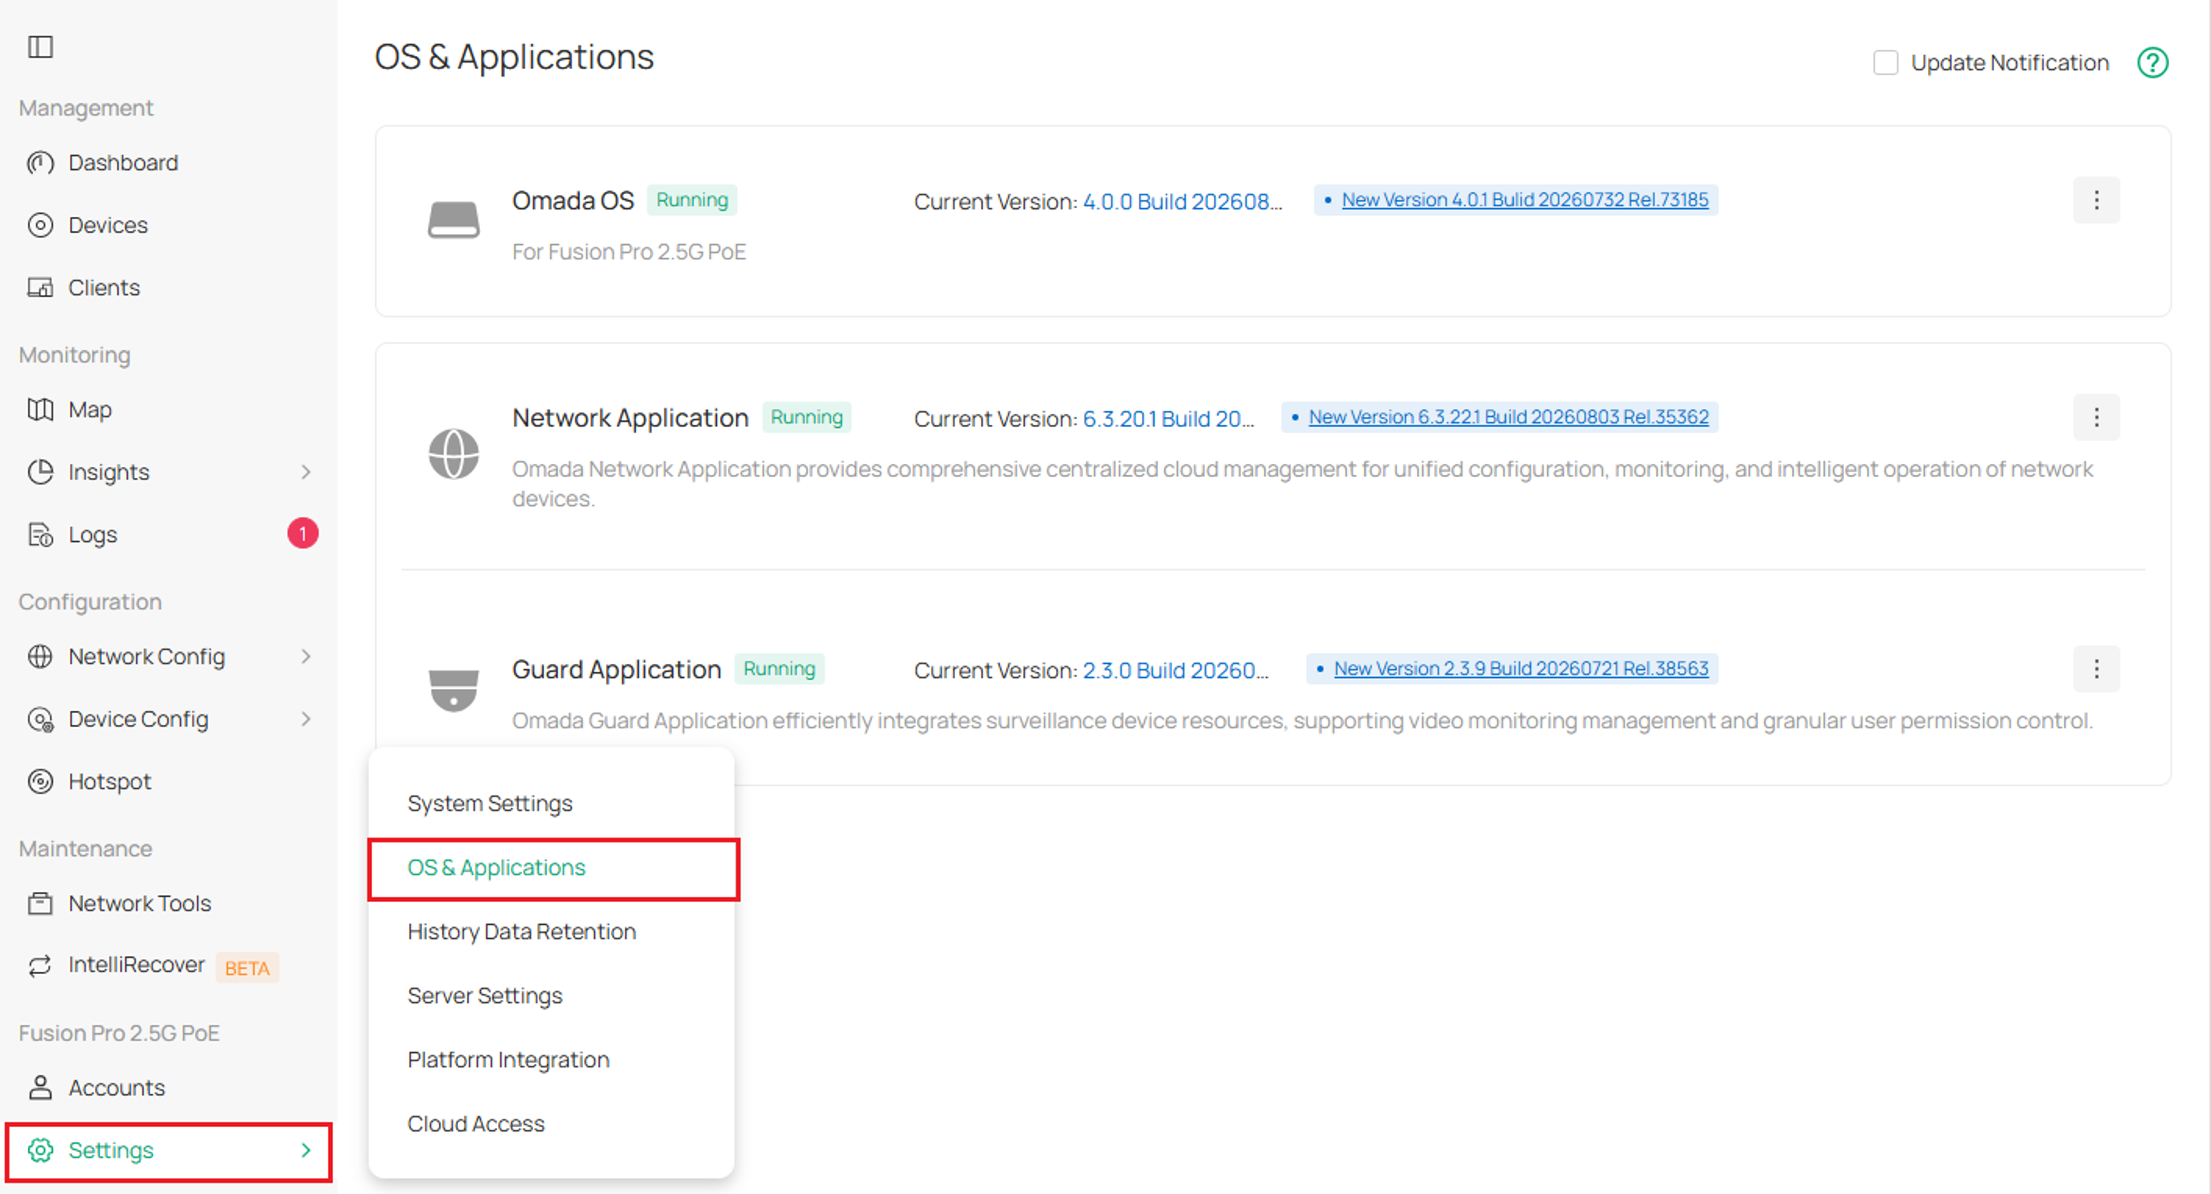Open the Network Application three-dot menu

(2096, 417)
